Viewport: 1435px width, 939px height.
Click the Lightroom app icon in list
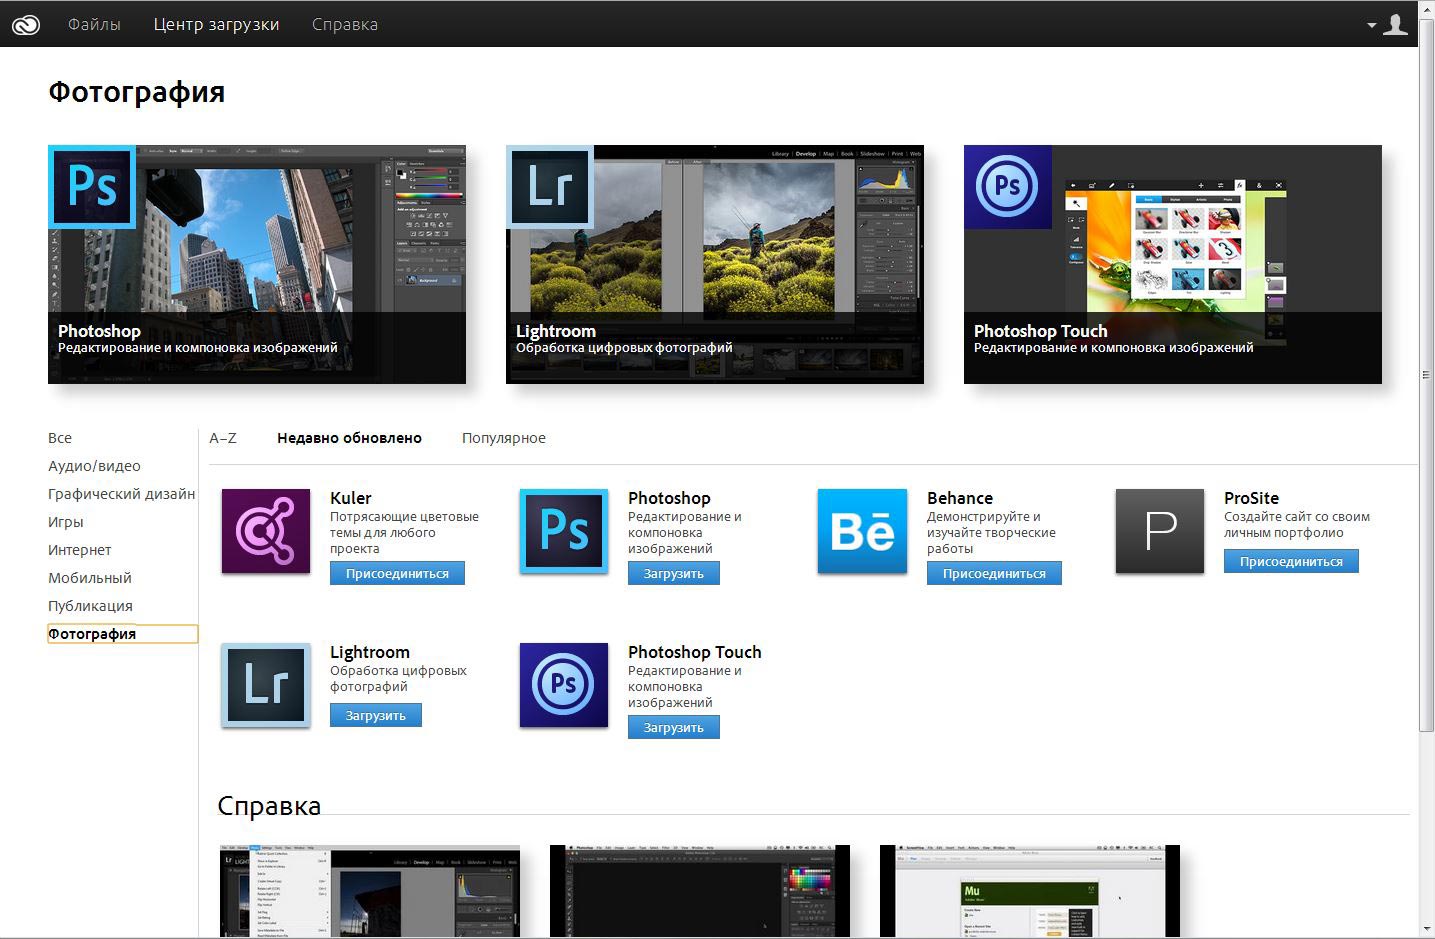[266, 685]
